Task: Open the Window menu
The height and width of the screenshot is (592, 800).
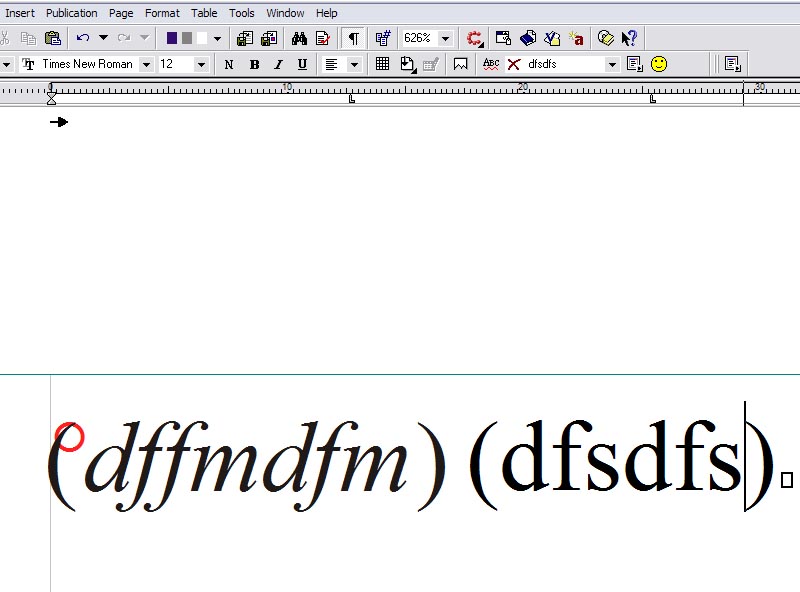Action: (285, 13)
